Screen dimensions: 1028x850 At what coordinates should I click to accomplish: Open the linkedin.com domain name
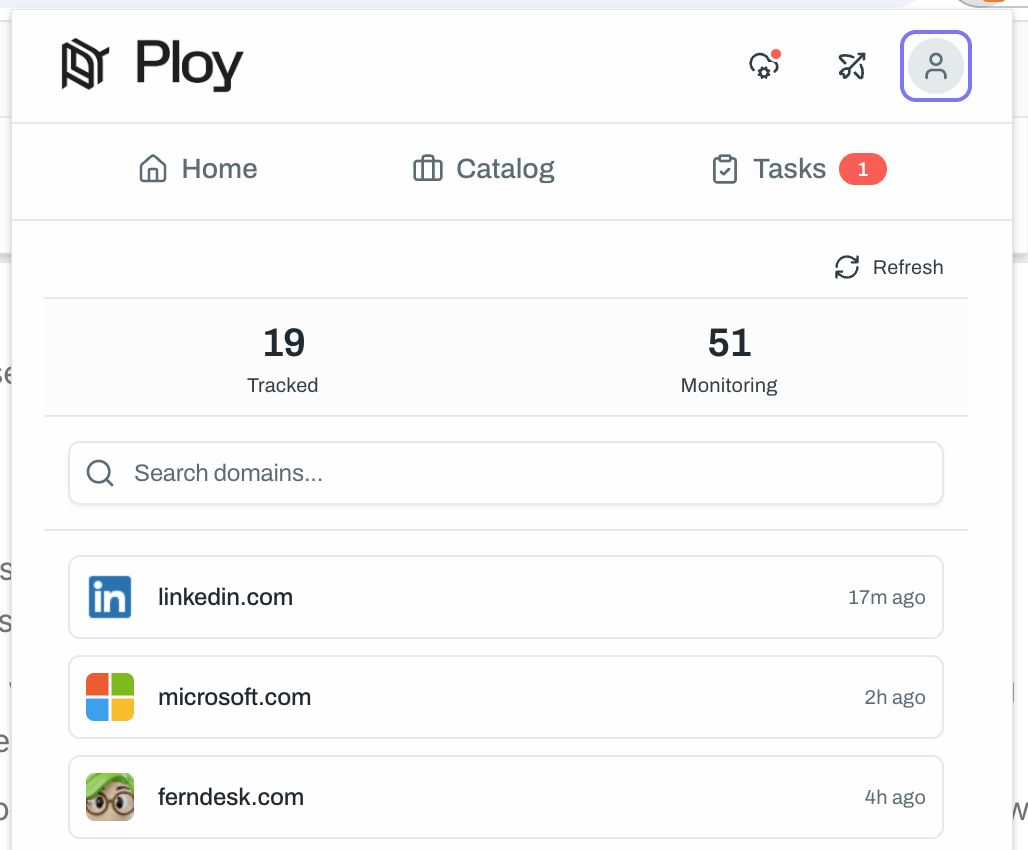click(225, 597)
